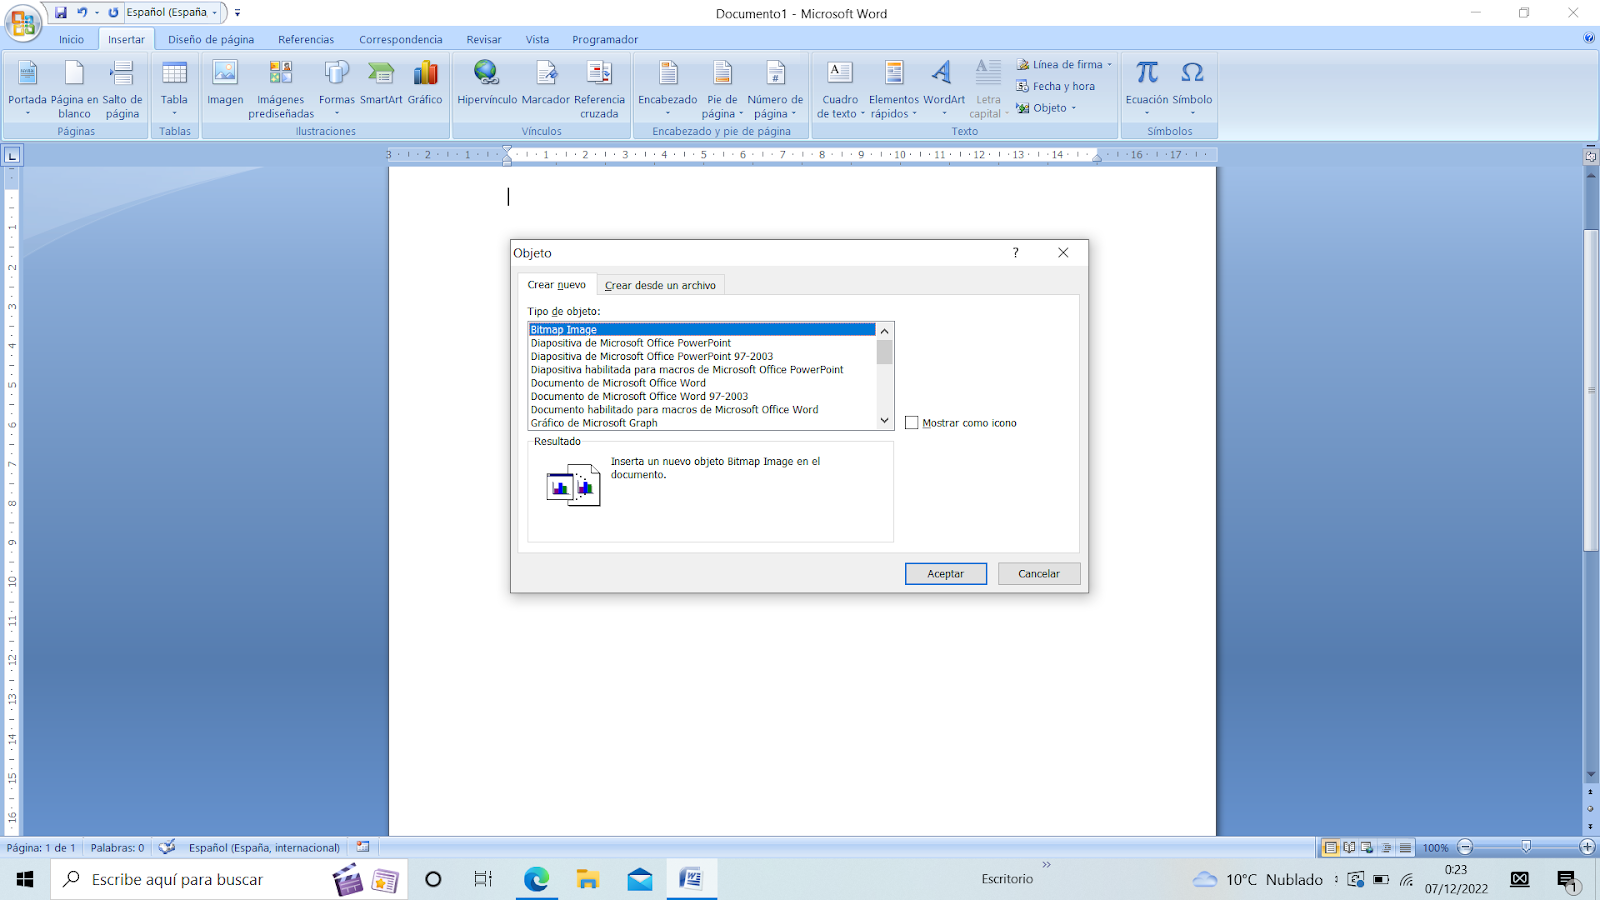Switch to the Revisar tab
The width and height of the screenshot is (1600, 900).
tap(484, 40)
